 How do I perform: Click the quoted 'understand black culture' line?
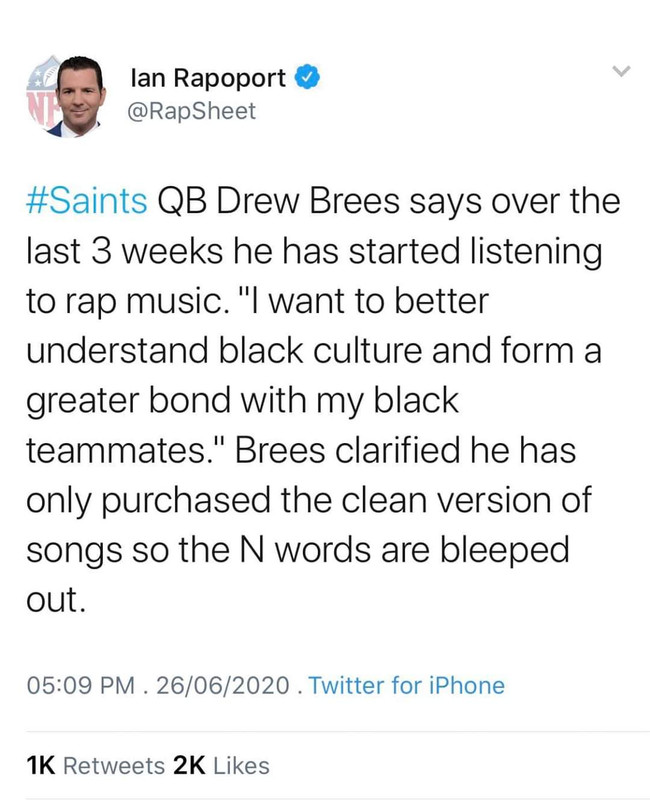pyautogui.click(x=224, y=351)
